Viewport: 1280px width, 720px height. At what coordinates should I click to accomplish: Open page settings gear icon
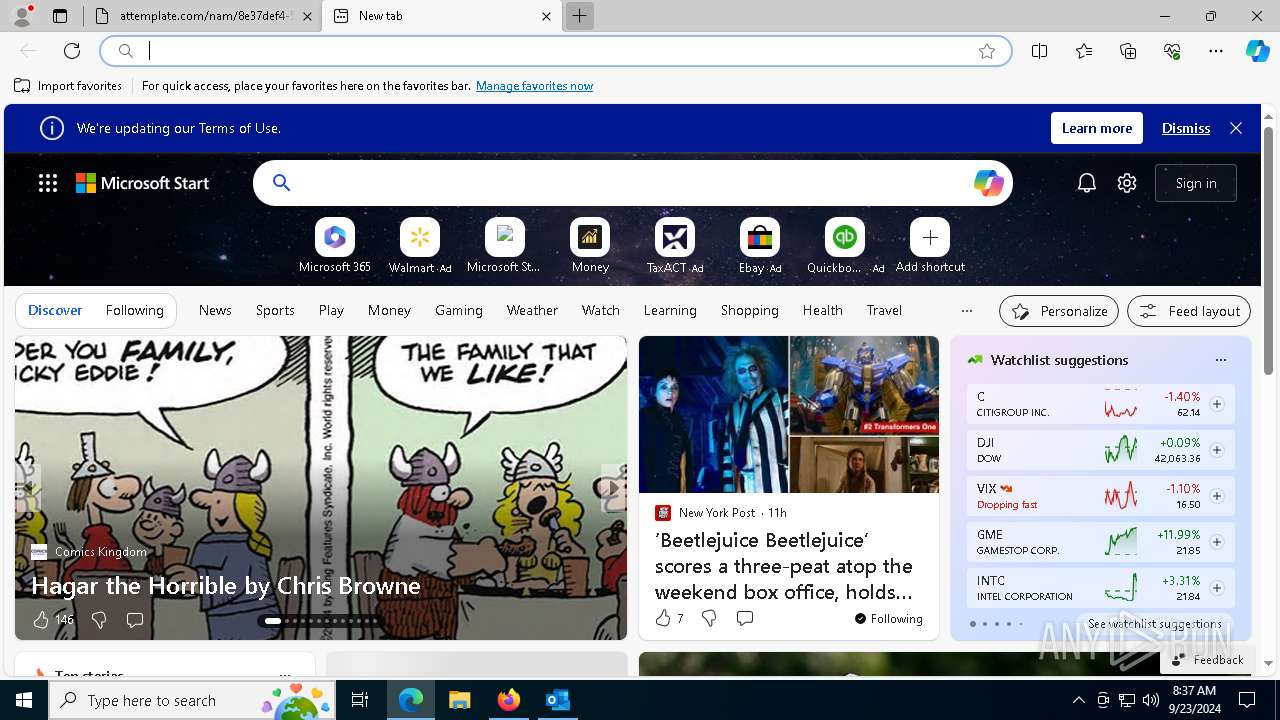(1127, 183)
